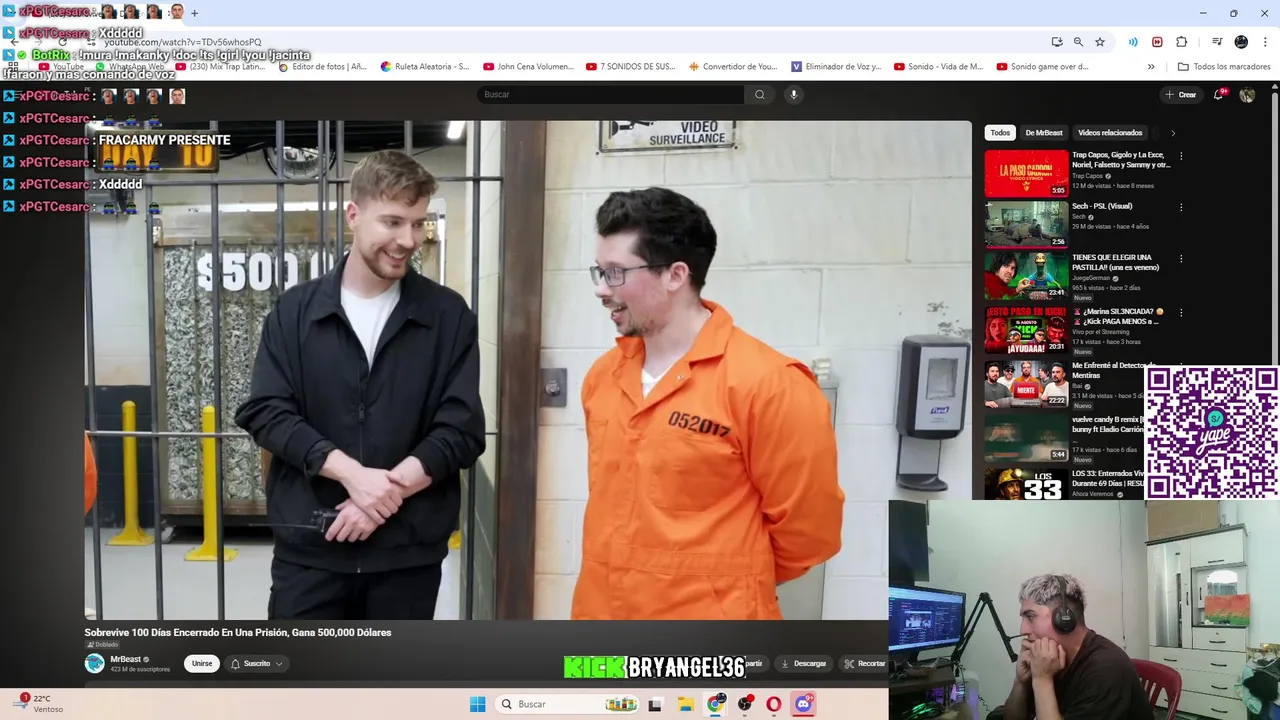Open bookmark 7 SONIDOS DE SUS
Screen dimensions: 1280x720
tap(629, 67)
